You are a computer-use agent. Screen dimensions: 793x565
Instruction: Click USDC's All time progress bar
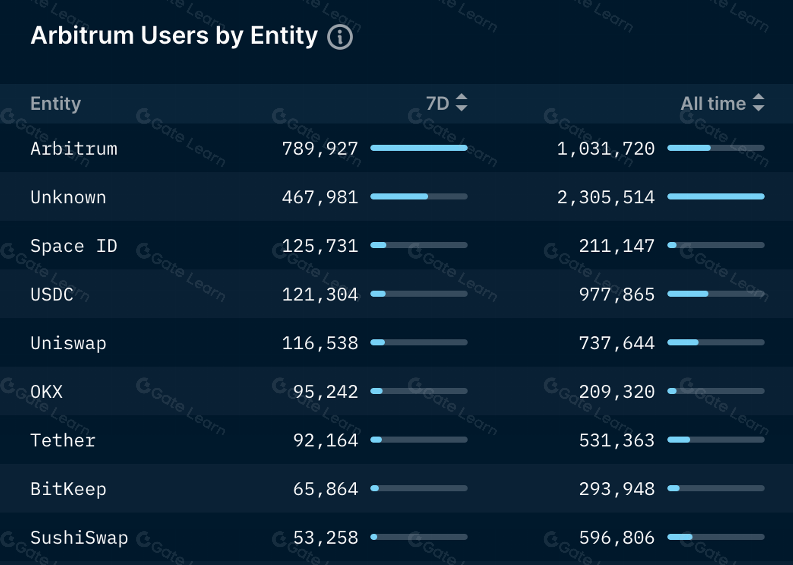pyautogui.click(x=715, y=294)
